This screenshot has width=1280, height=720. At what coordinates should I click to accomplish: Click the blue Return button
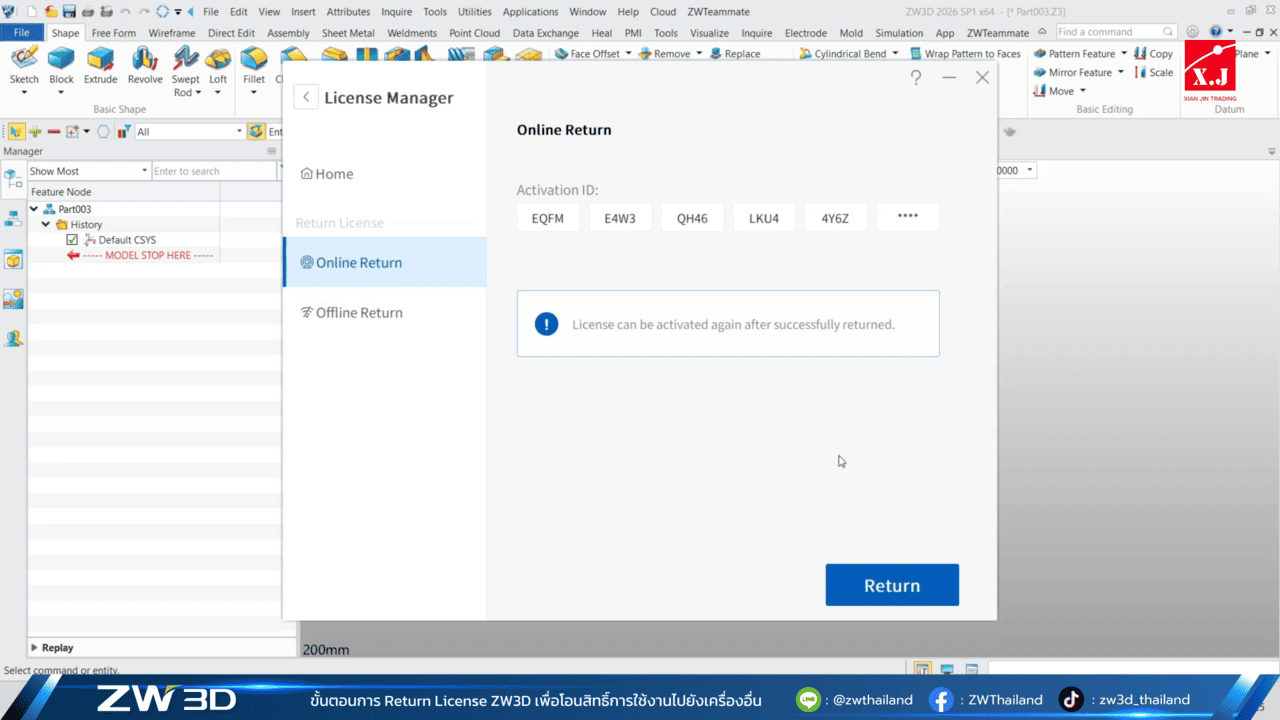click(891, 585)
